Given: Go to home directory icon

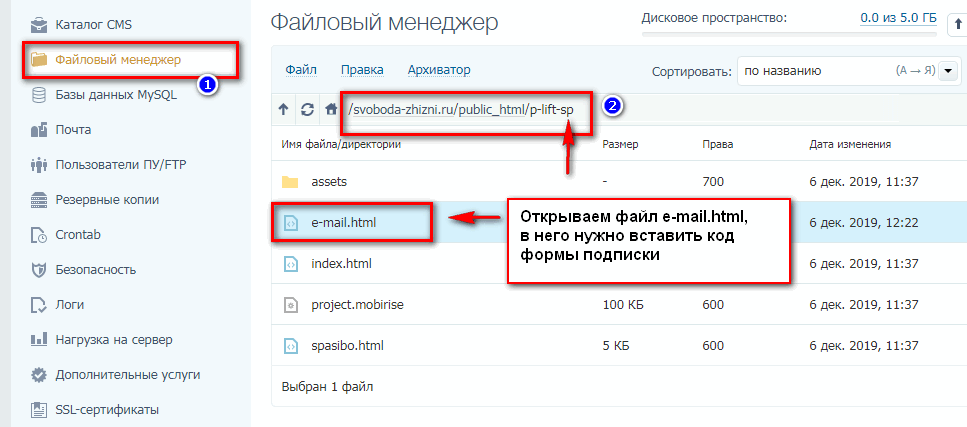Looking at the screenshot, I should pos(331,110).
